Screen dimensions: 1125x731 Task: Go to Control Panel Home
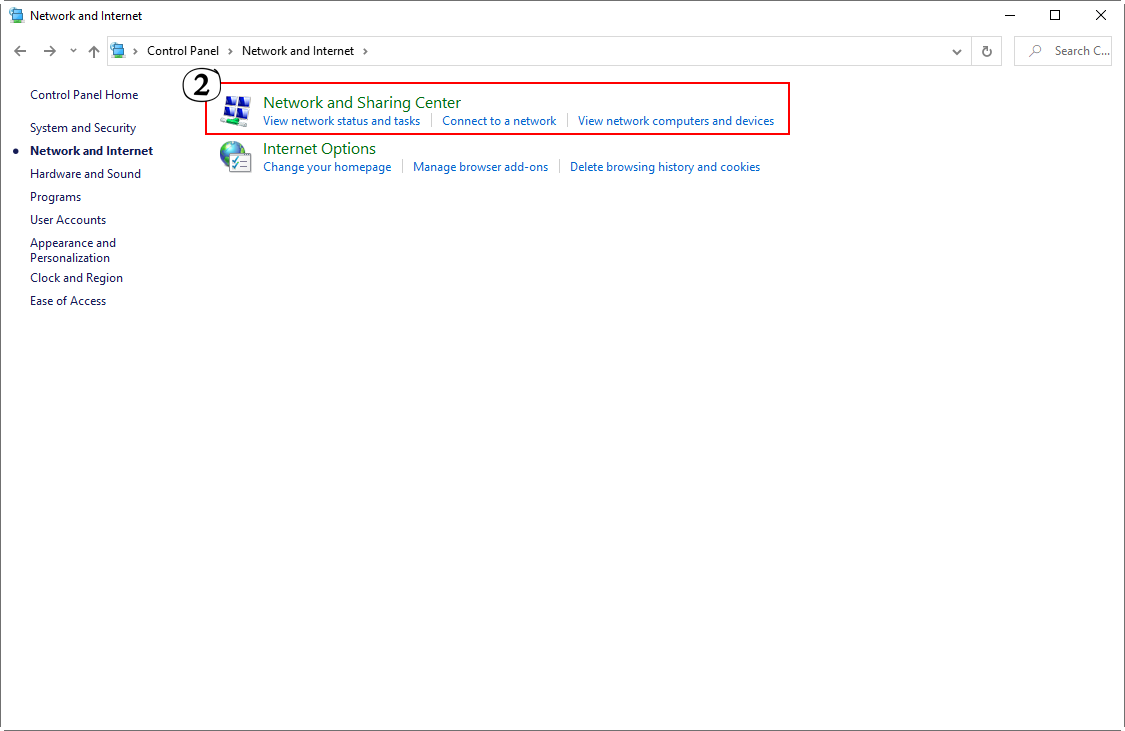[84, 95]
